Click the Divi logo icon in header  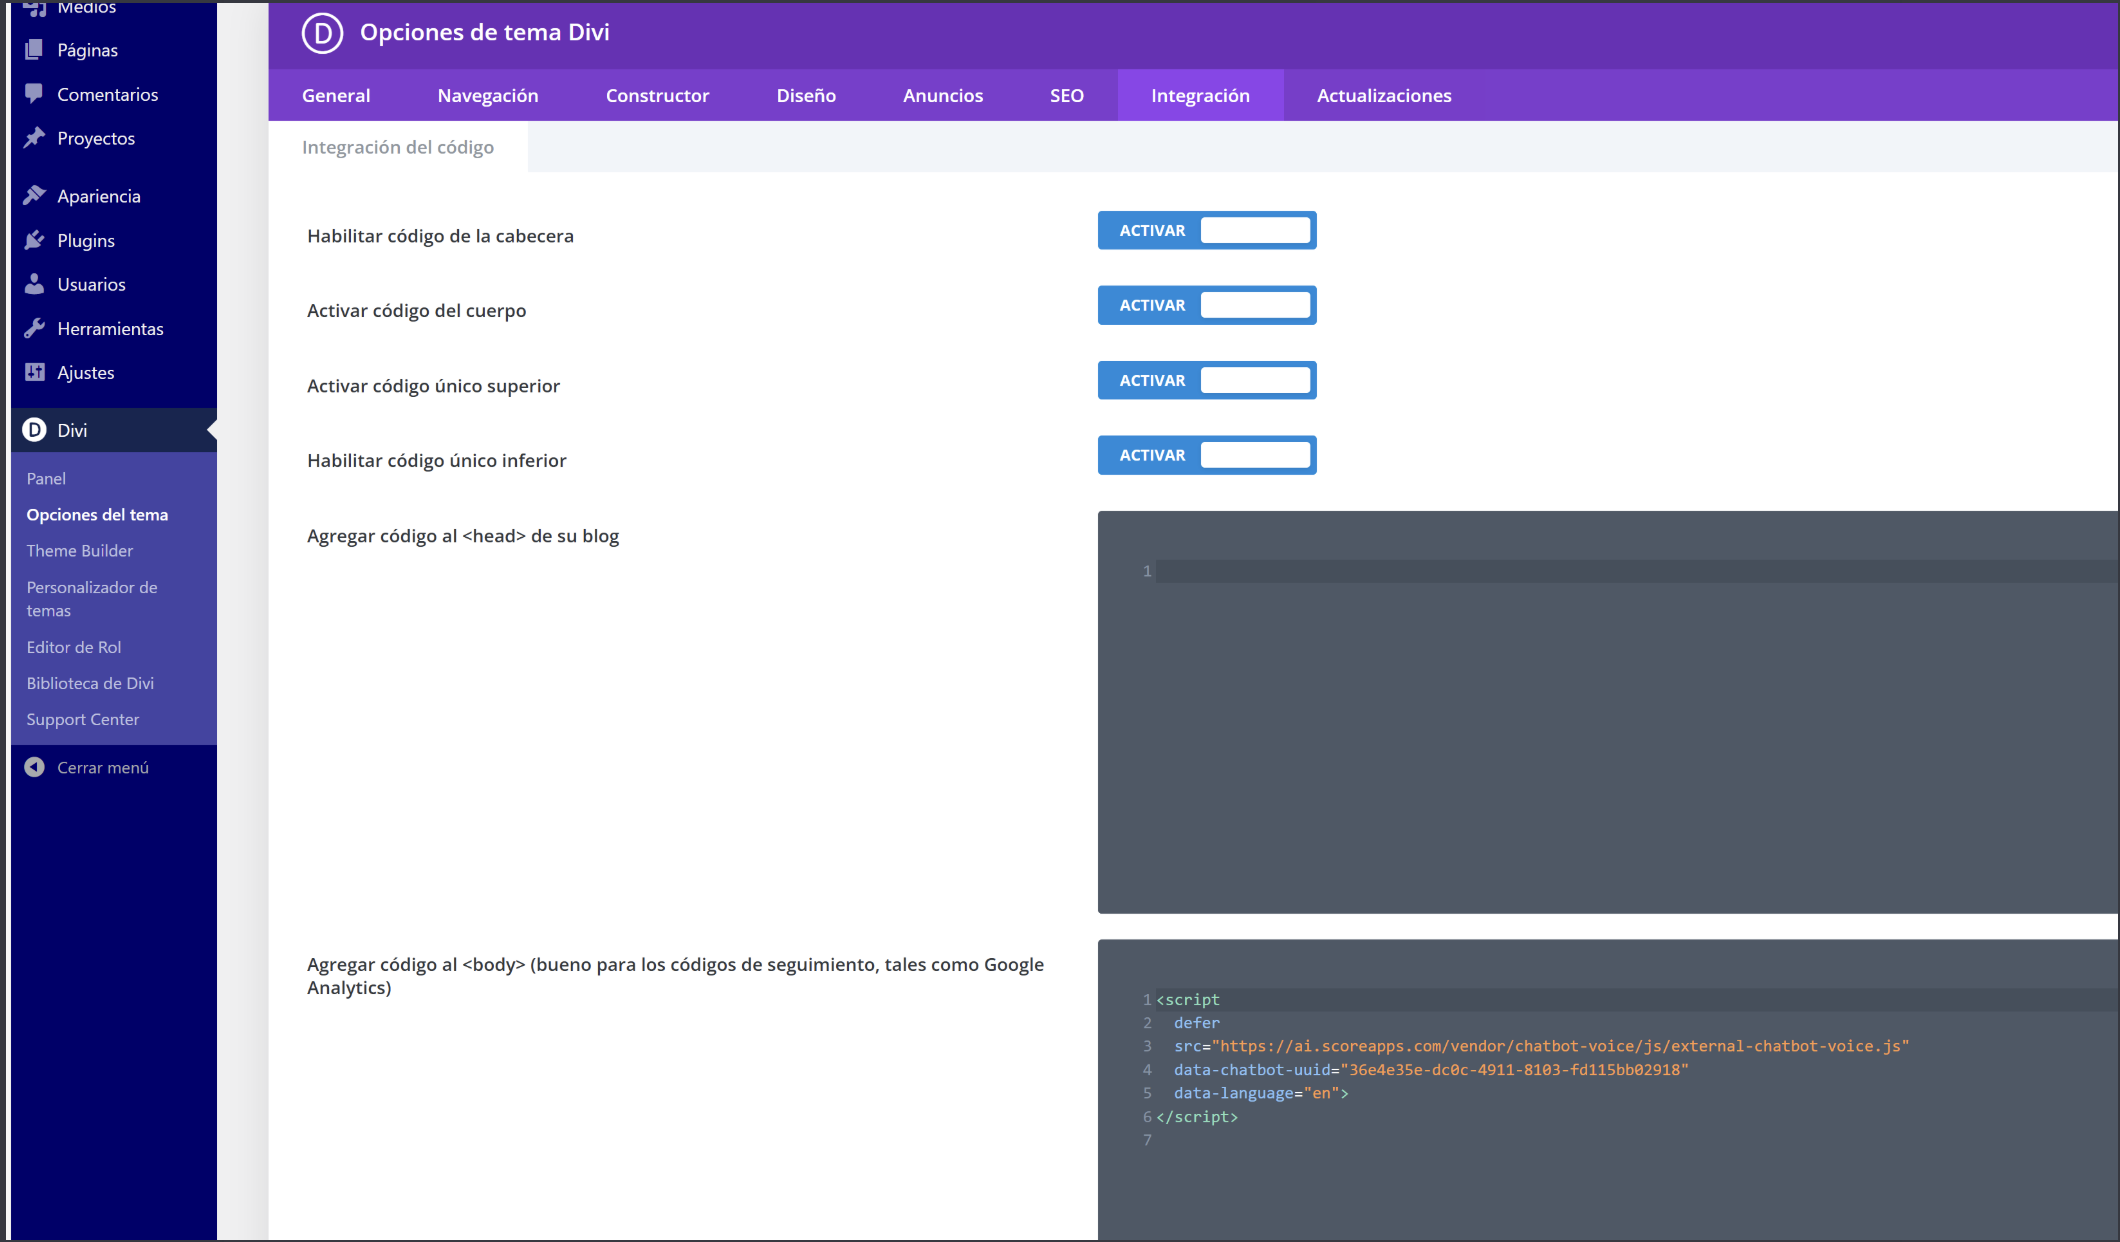322,33
